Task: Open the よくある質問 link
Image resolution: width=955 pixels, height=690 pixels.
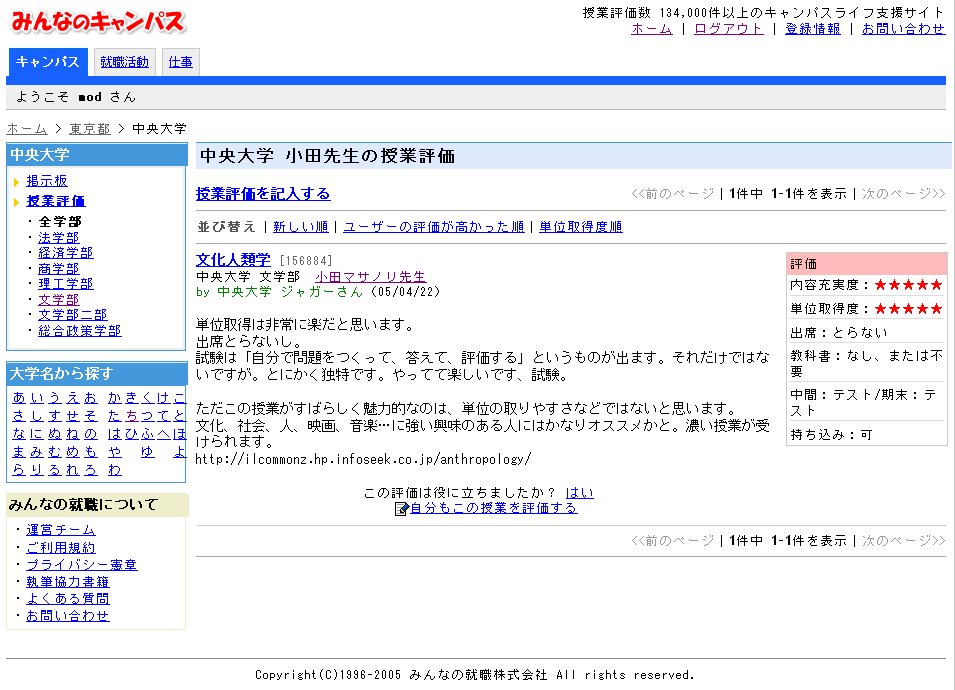Action: click(x=68, y=599)
